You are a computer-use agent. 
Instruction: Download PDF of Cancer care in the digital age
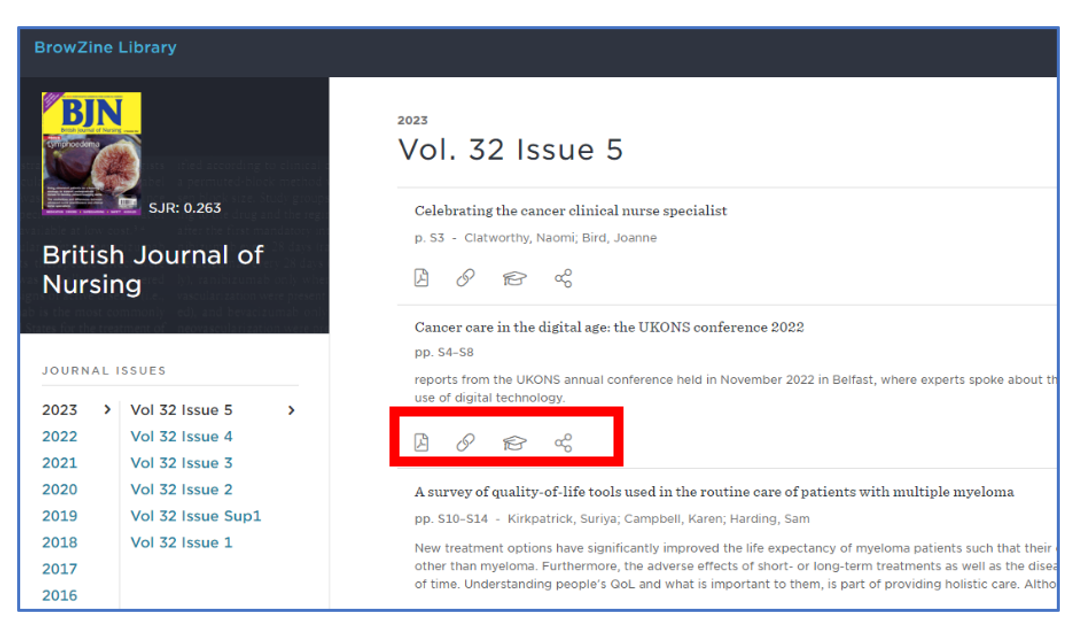click(x=421, y=442)
